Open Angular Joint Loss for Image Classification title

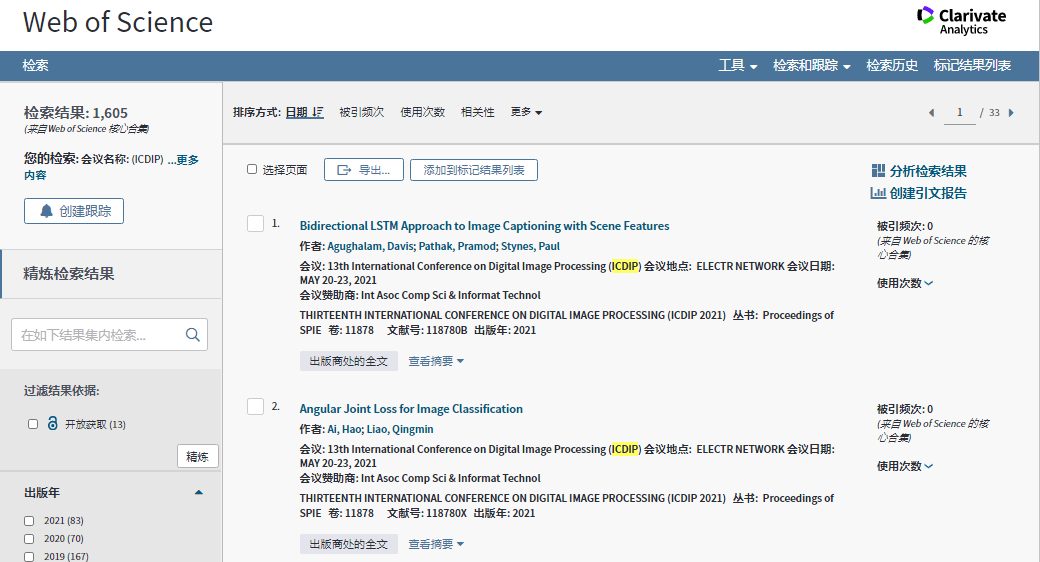coord(411,409)
